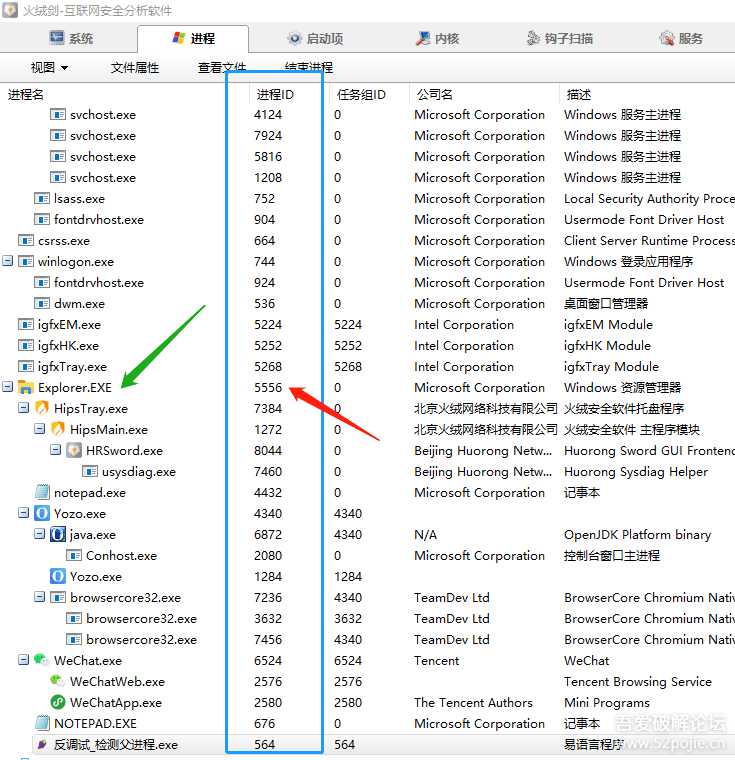The height and width of the screenshot is (760, 735).
Task: Collapse the WeChat.exe tree node
Action: click(x=23, y=660)
